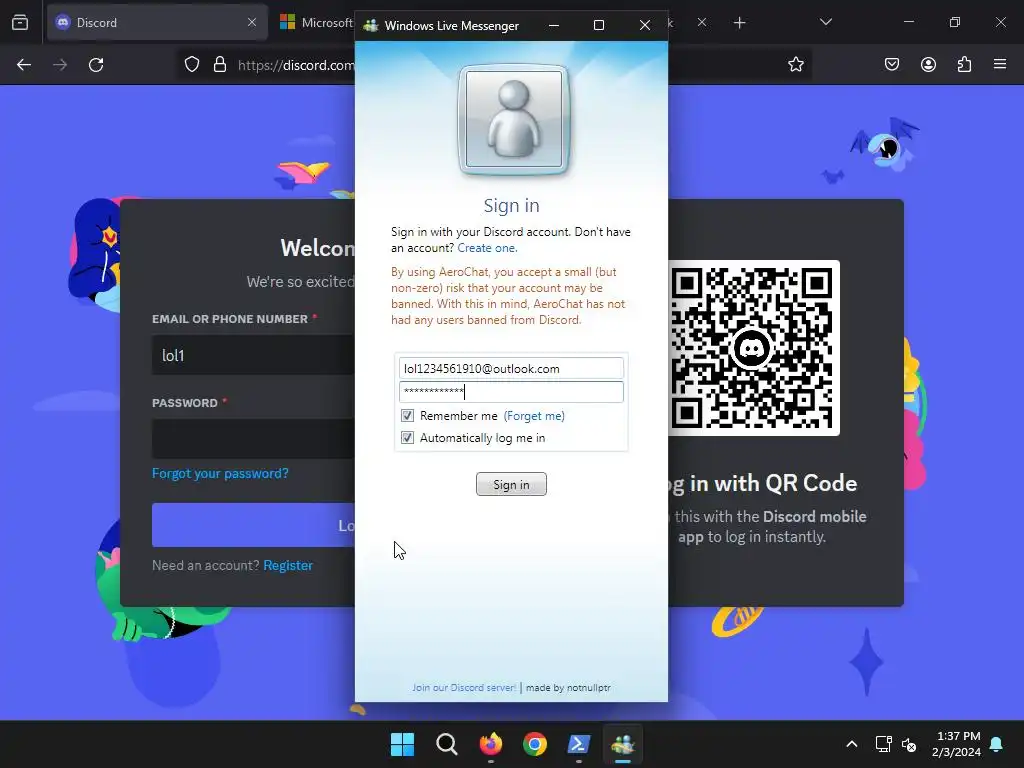This screenshot has height=768, width=1024.
Task: Click the network icon in system tray
Action: click(883, 744)
